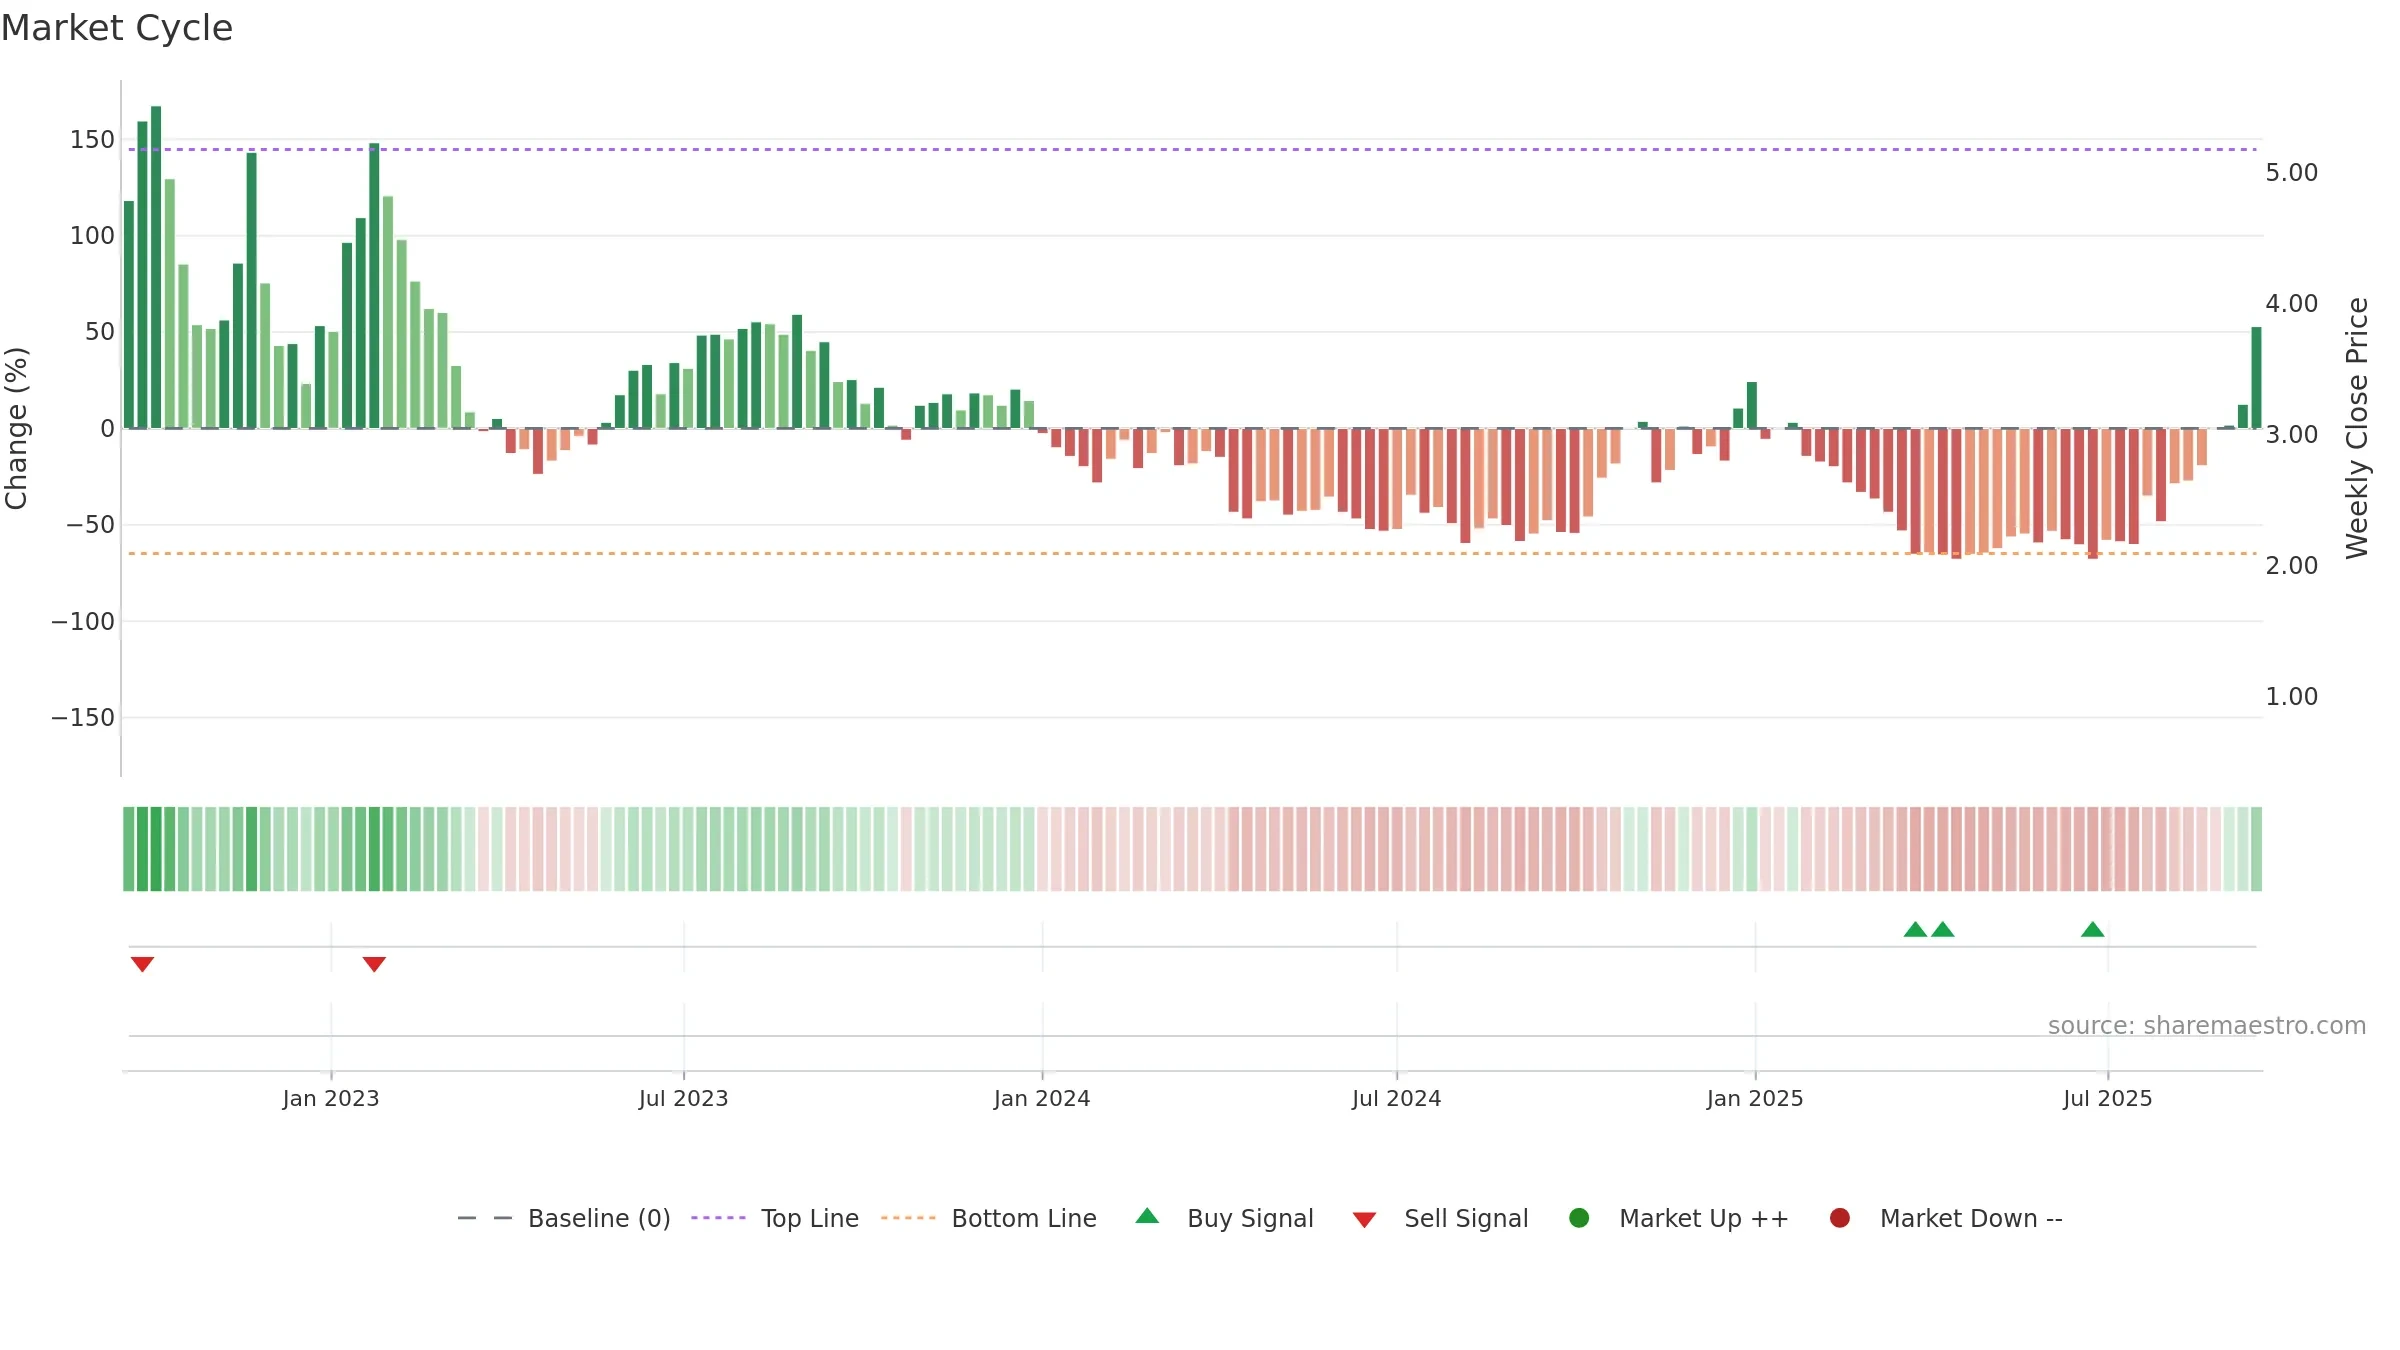Toggle the Buy Signal legend entry

coord(1225,1218)
